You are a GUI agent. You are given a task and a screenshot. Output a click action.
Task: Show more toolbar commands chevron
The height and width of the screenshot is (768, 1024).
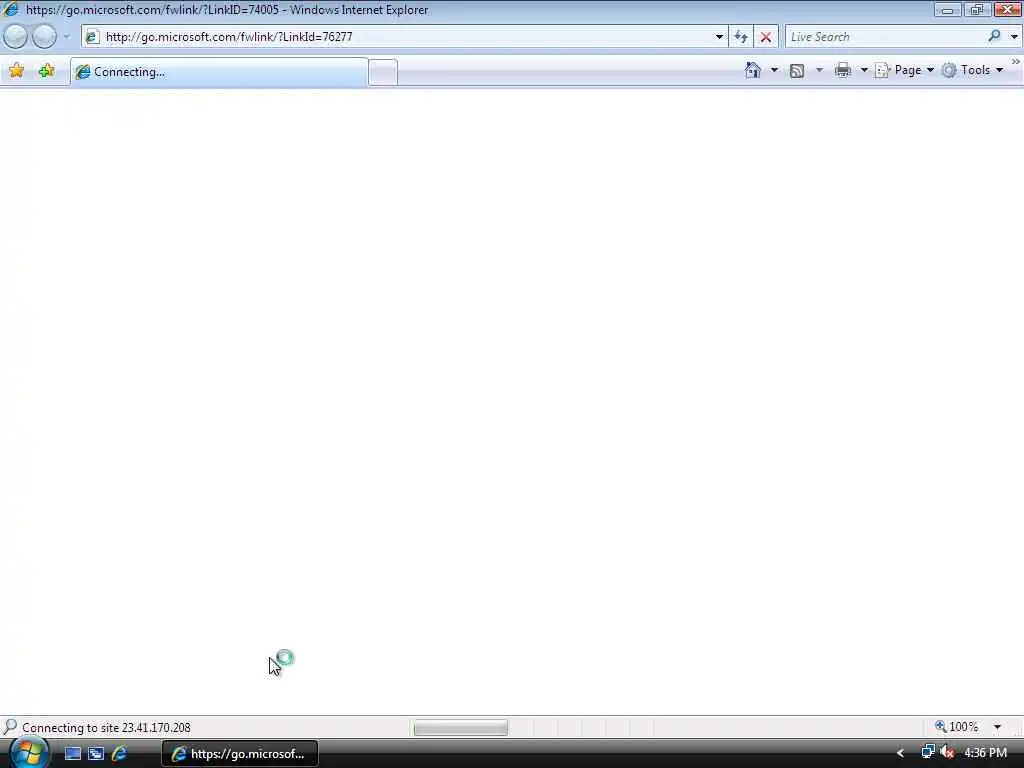tap(1016, 61)
